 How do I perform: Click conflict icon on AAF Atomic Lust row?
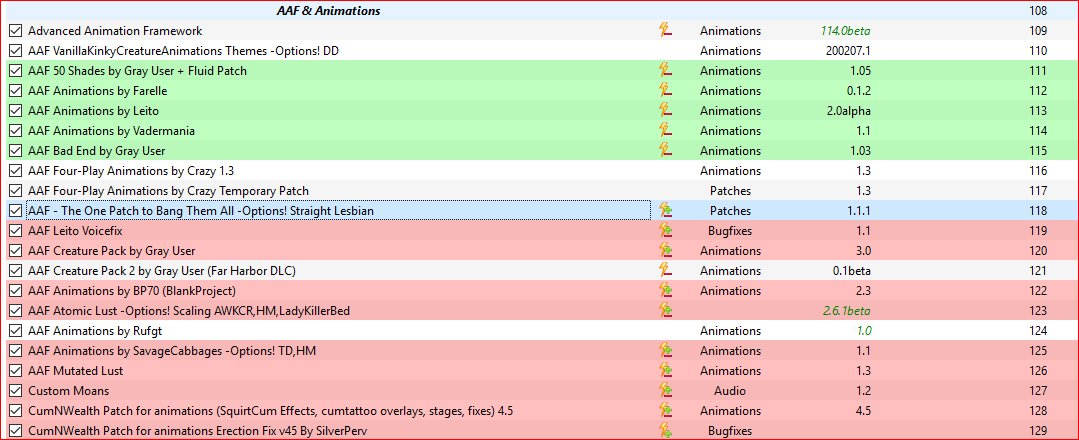click(x=665, y=311)
